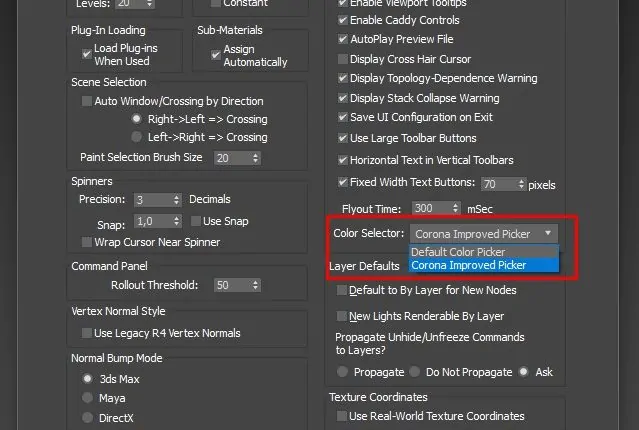Select DirectX normal bump mode
This screenshot has width=639, height=430.
[x=88, y=417]
